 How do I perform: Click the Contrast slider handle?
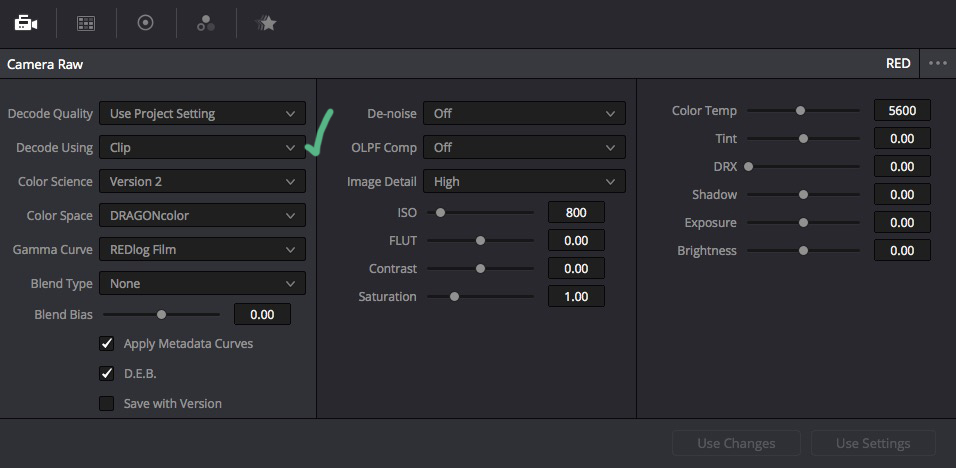pyautogui.click(x=480, y=269)
